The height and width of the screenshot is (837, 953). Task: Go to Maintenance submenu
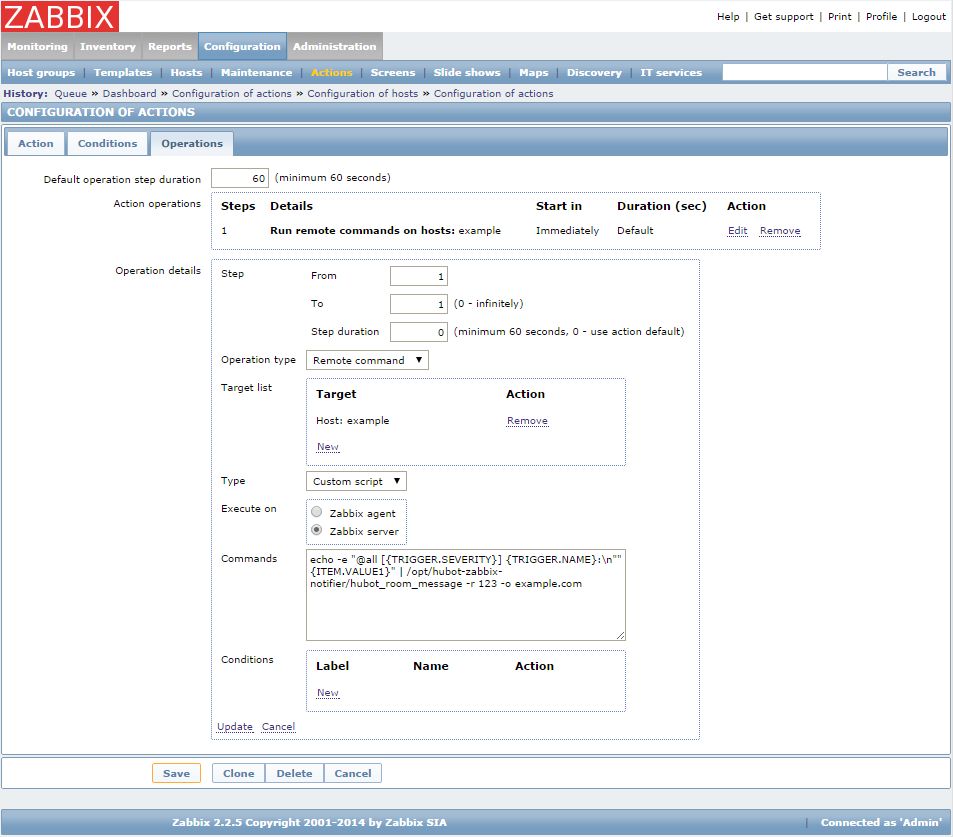click(x=256, y=72)
